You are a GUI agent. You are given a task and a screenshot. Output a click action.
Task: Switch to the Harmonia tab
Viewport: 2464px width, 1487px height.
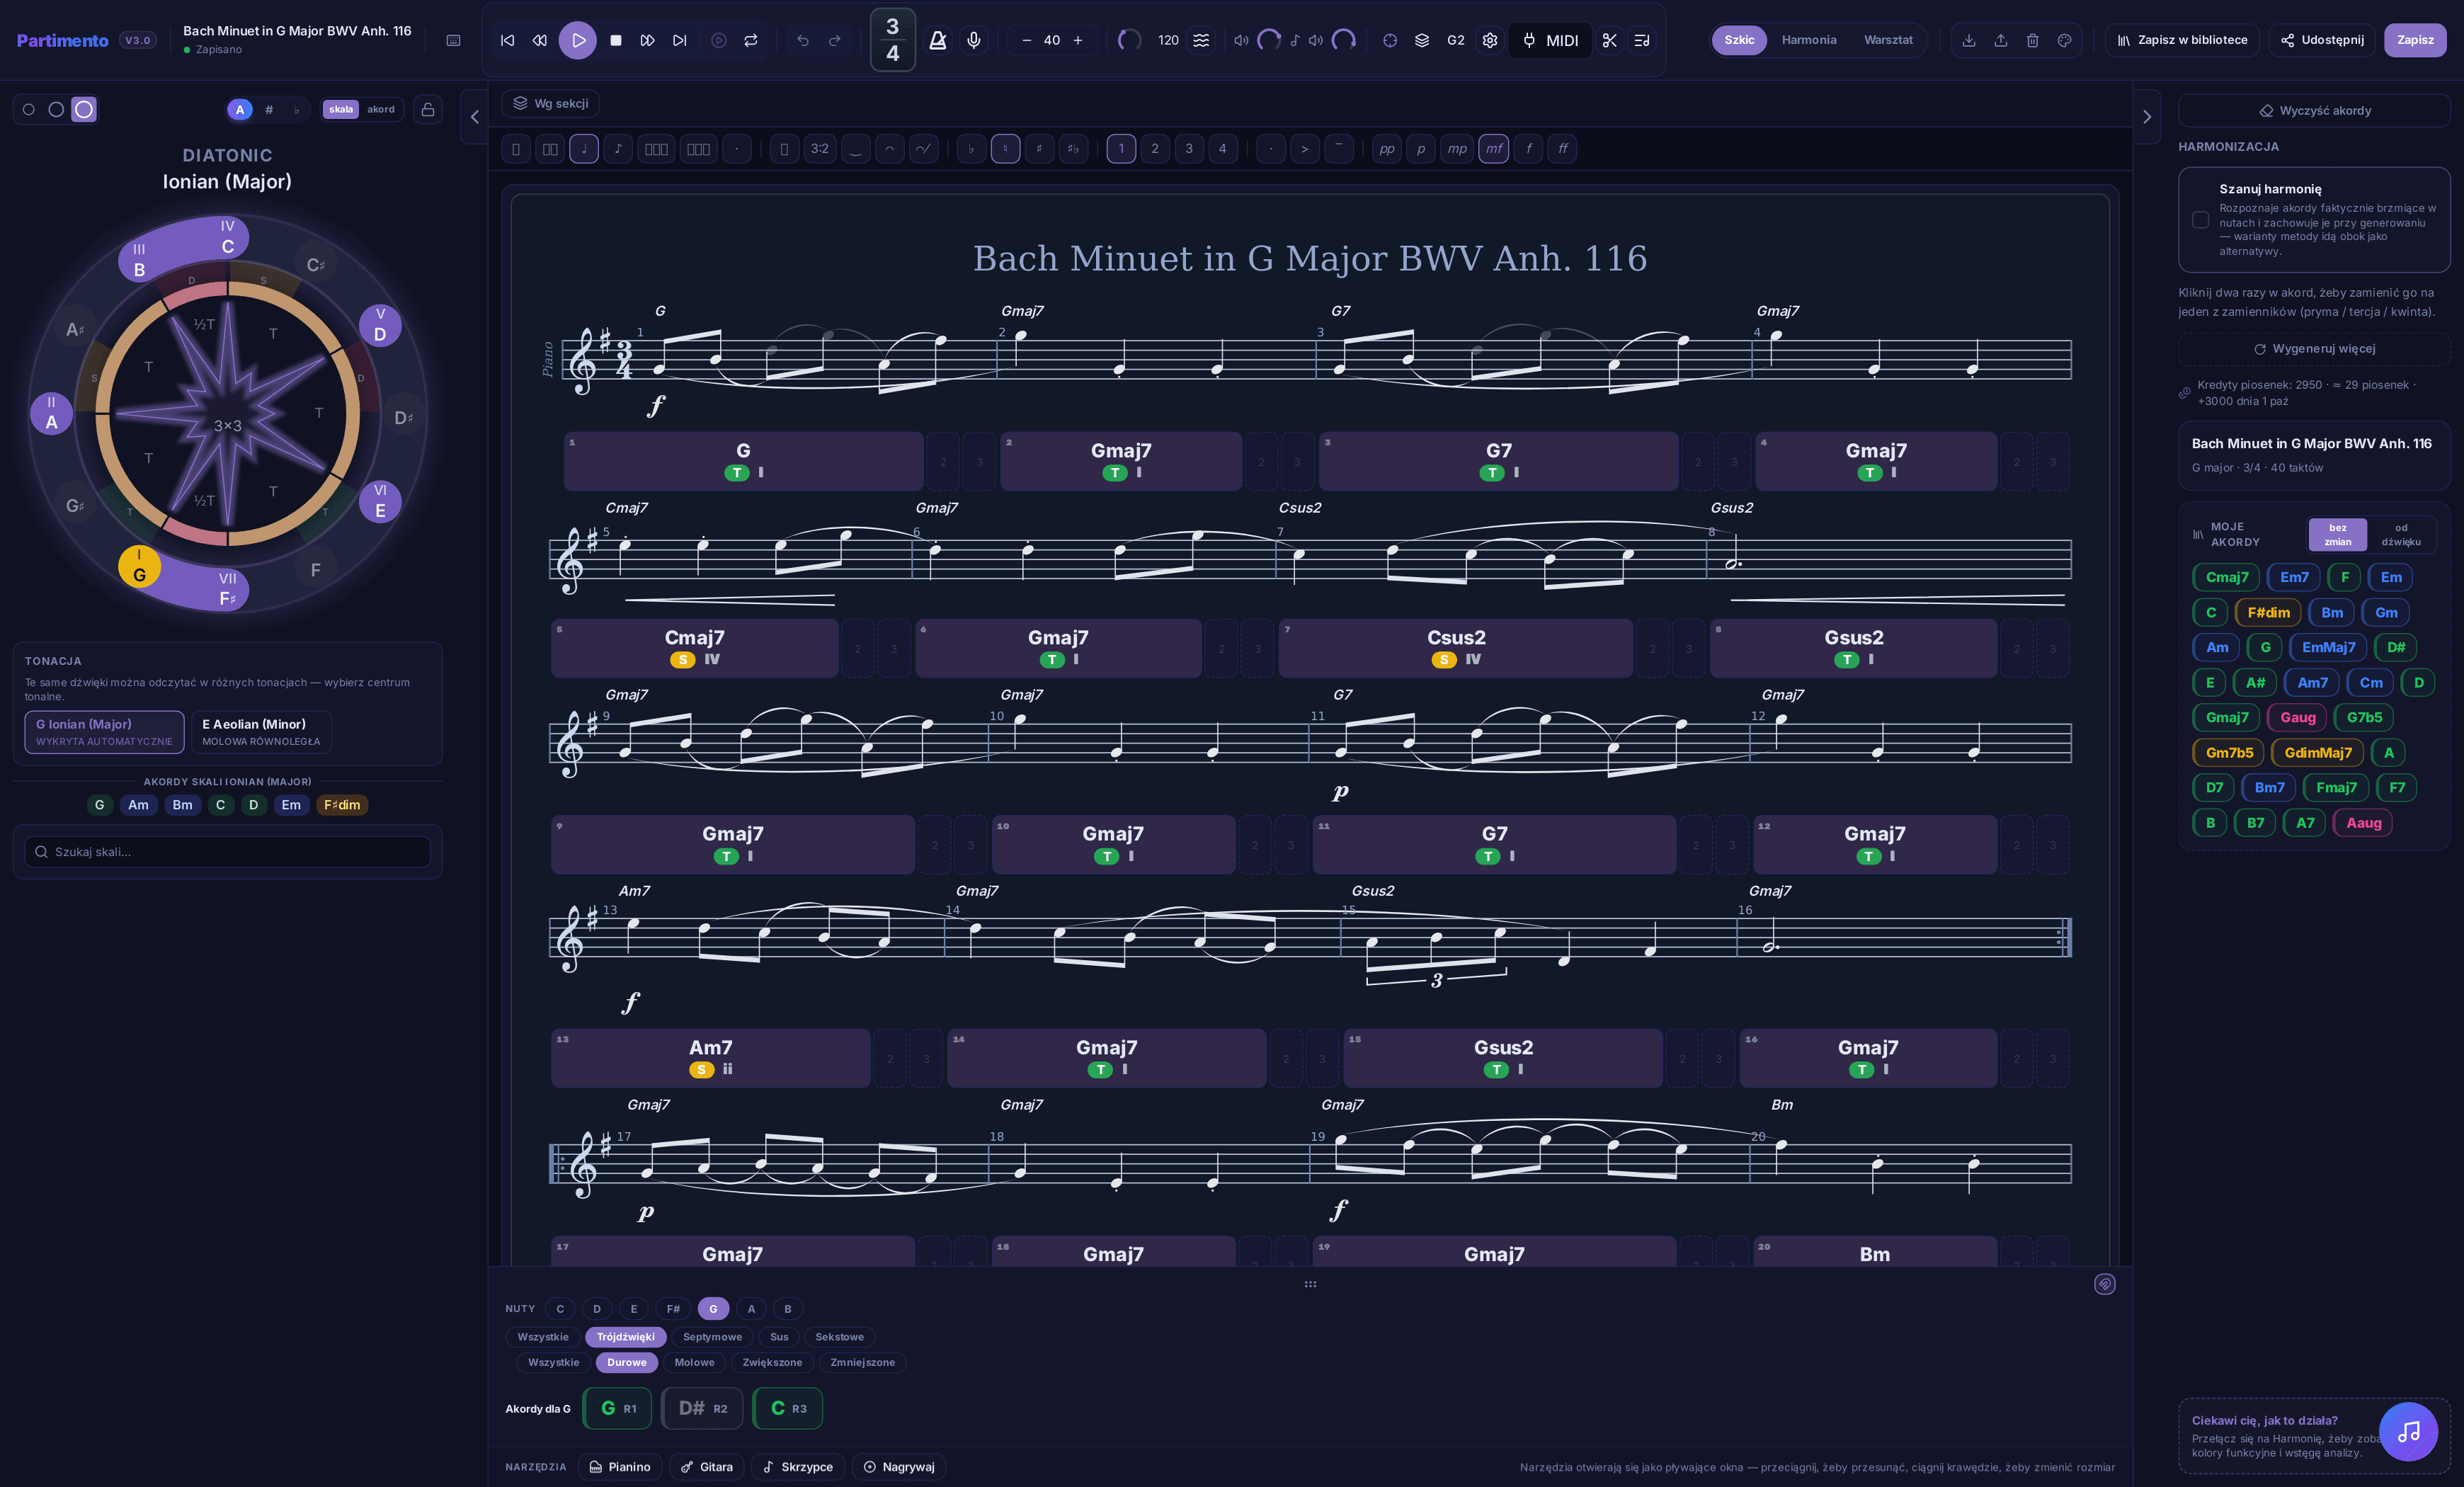pos(1808,40)
